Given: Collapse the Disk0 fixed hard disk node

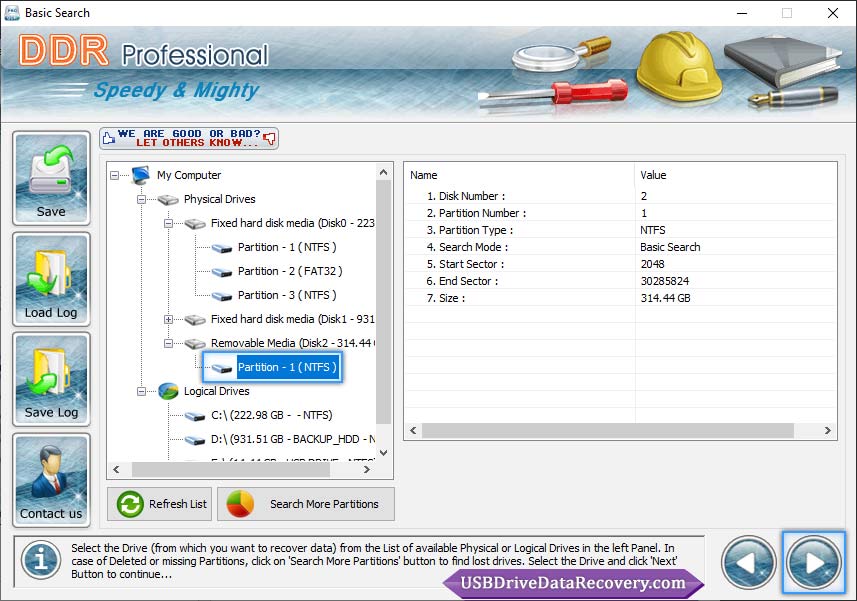Looking at the screenshot, I should (x=168, y=223).
